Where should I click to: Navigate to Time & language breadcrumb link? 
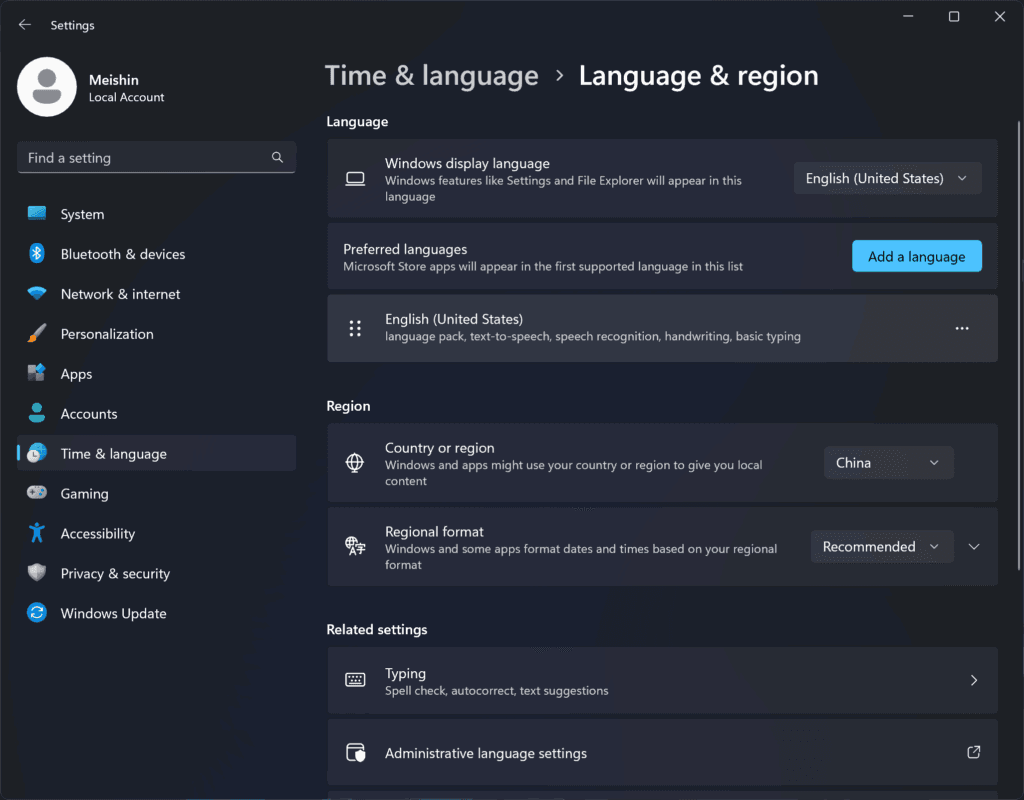tap(432, 76)
